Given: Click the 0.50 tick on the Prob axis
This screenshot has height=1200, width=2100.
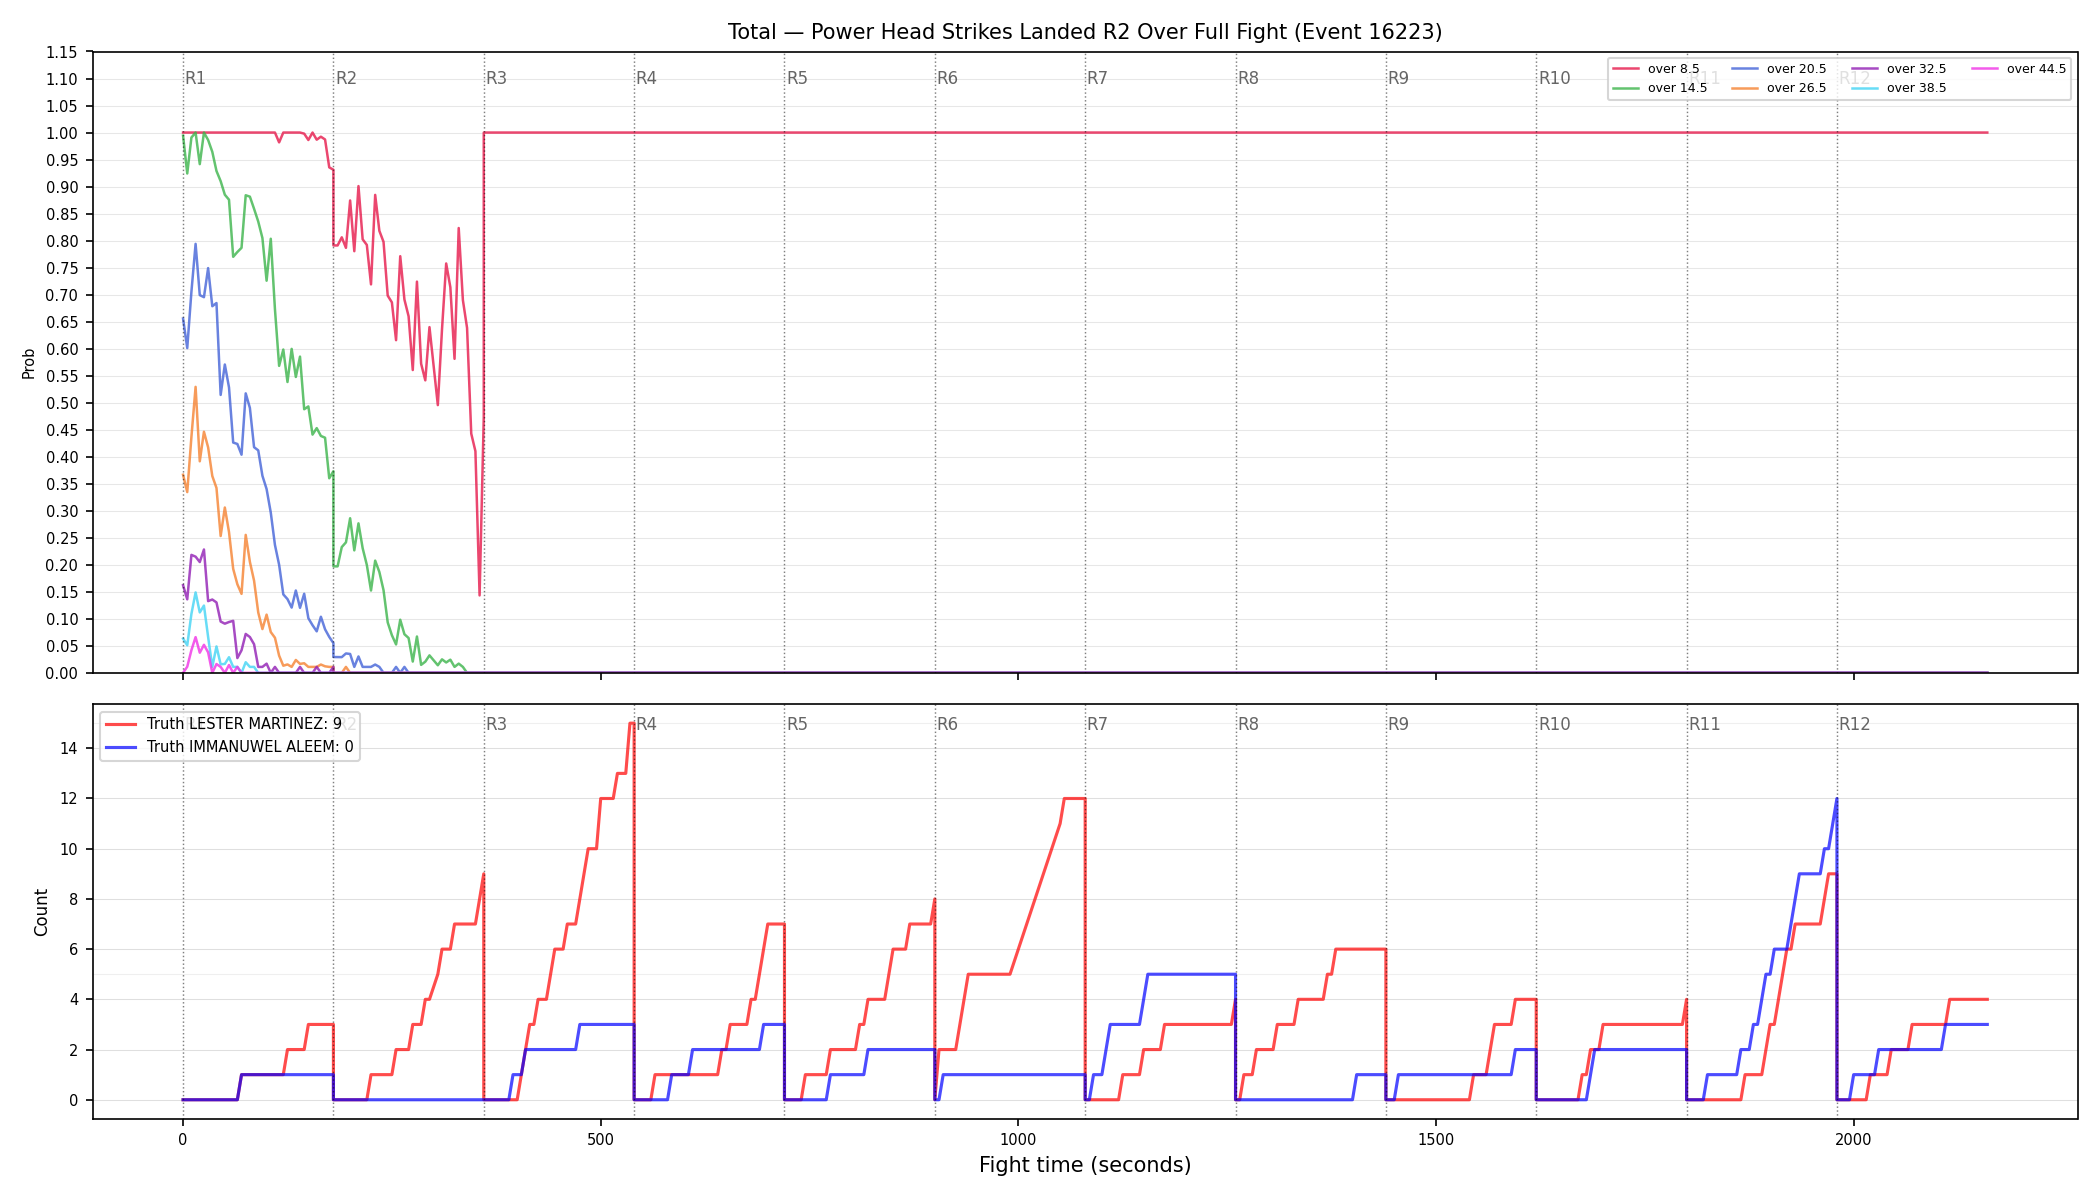Looking at the screenshot, I should [62, 403].
